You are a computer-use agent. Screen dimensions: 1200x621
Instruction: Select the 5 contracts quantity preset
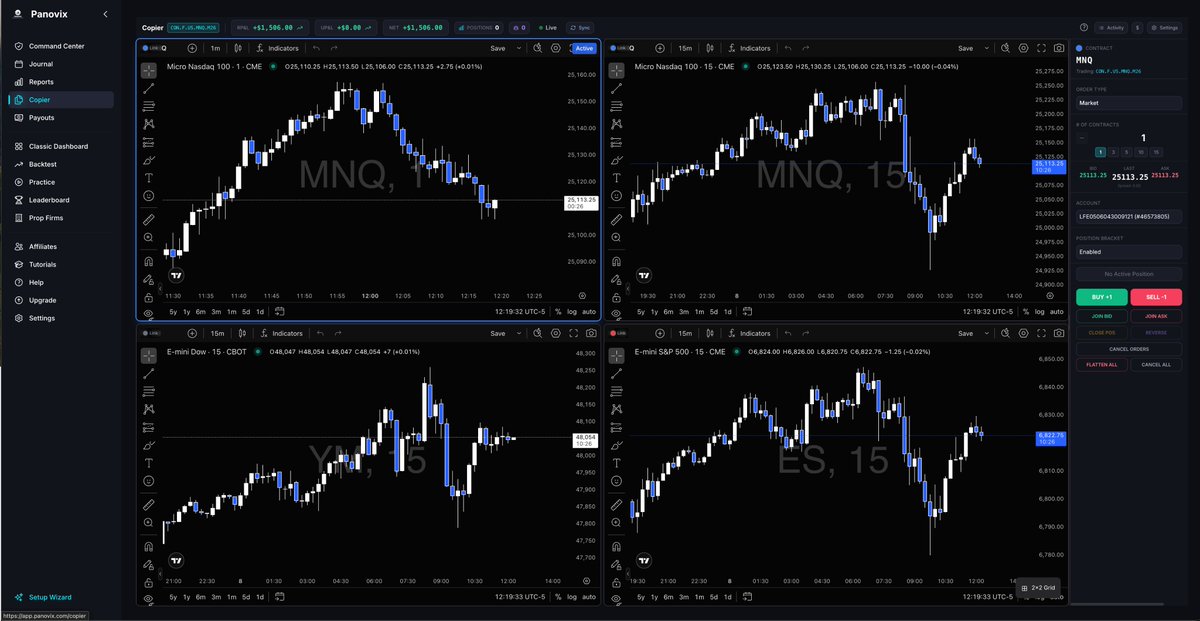pyautogui.click(x=1127, y=150)
